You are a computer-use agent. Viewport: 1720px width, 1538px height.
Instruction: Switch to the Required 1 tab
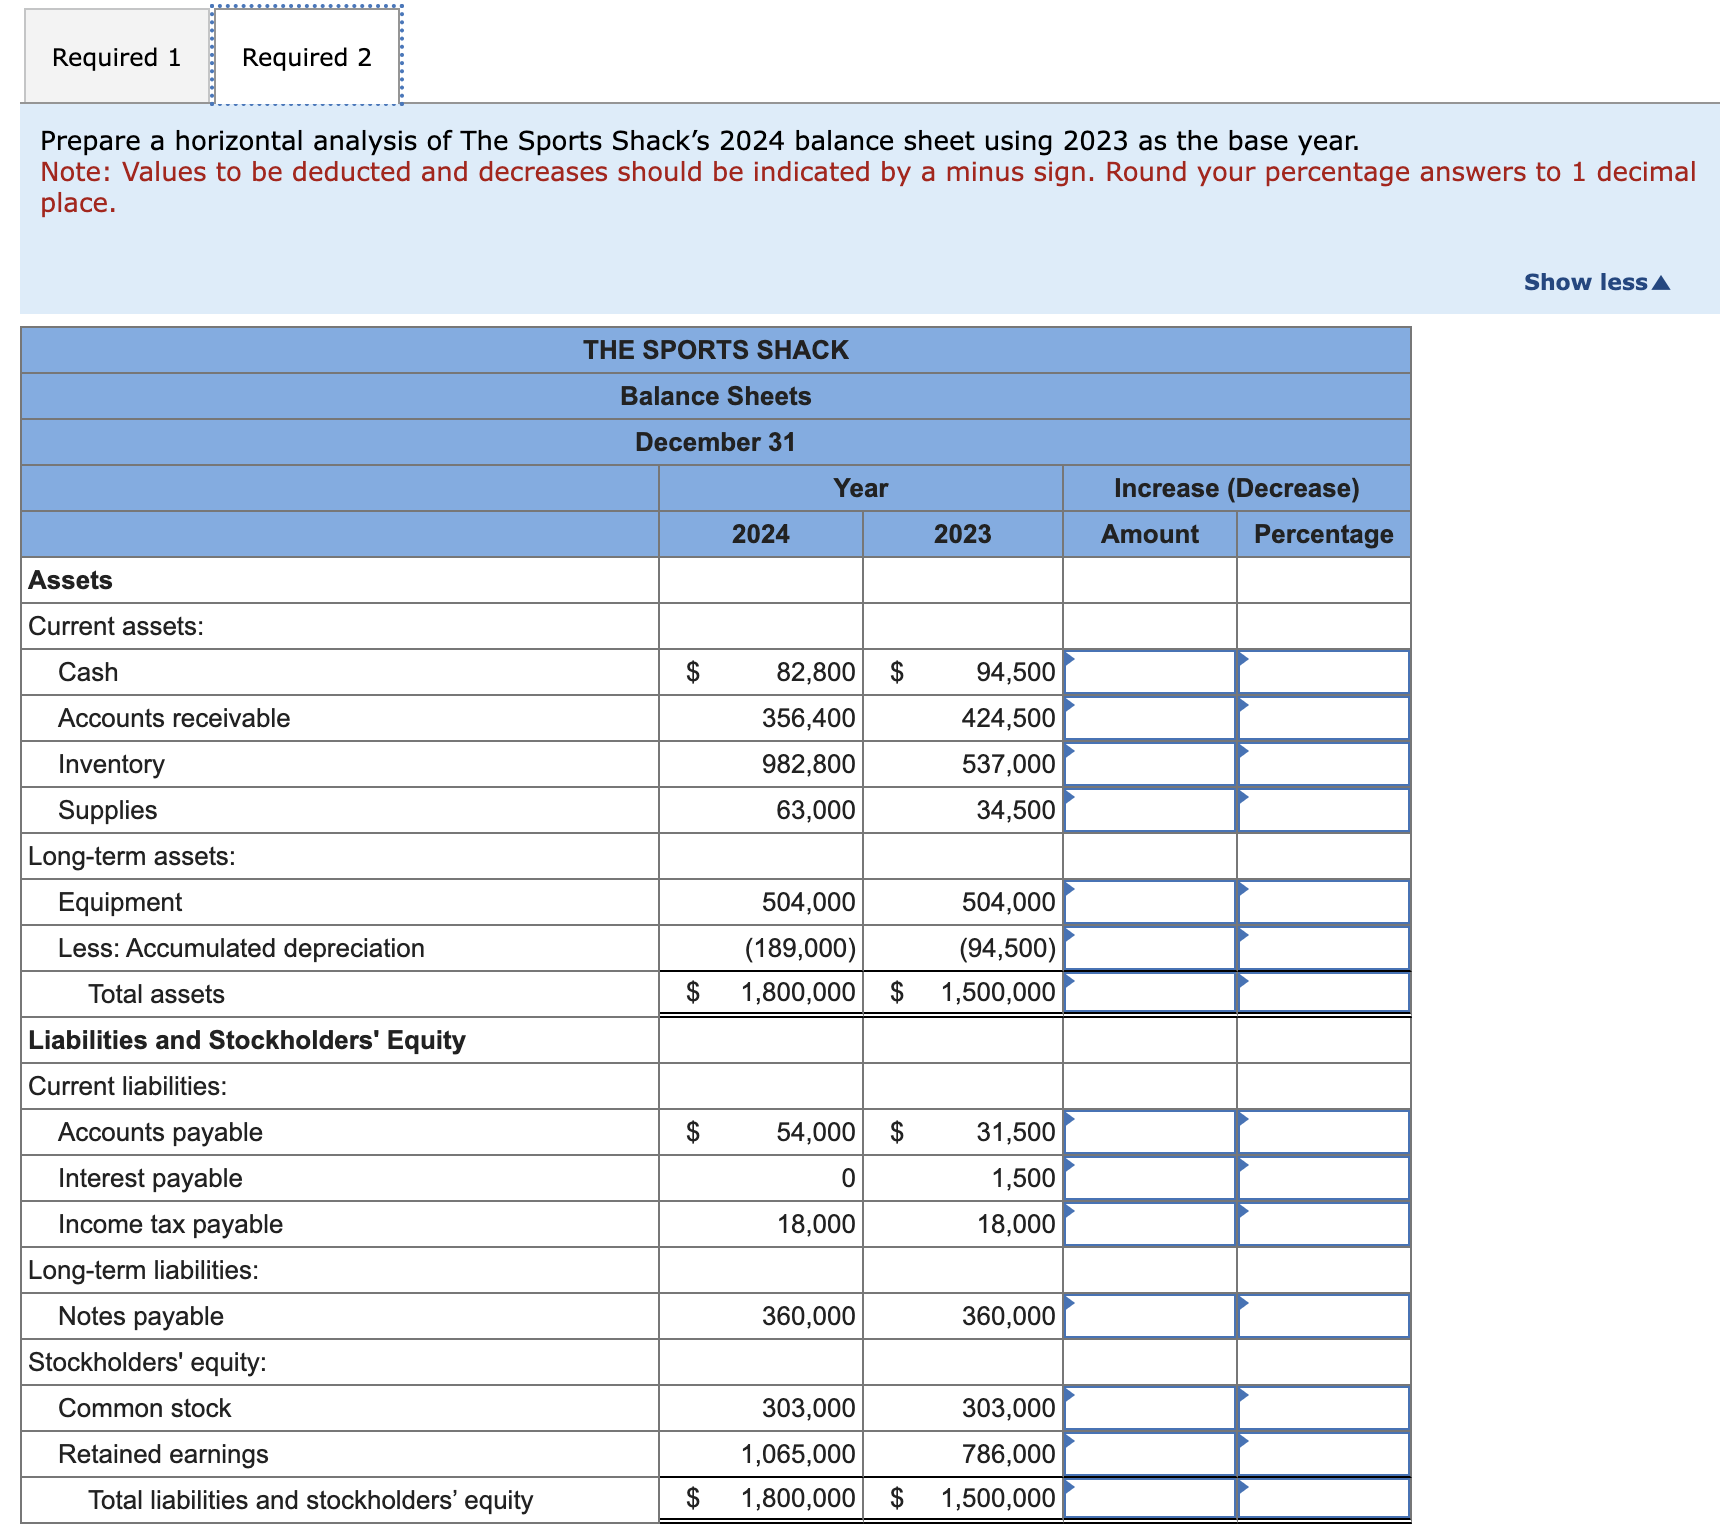click(115, 56)
